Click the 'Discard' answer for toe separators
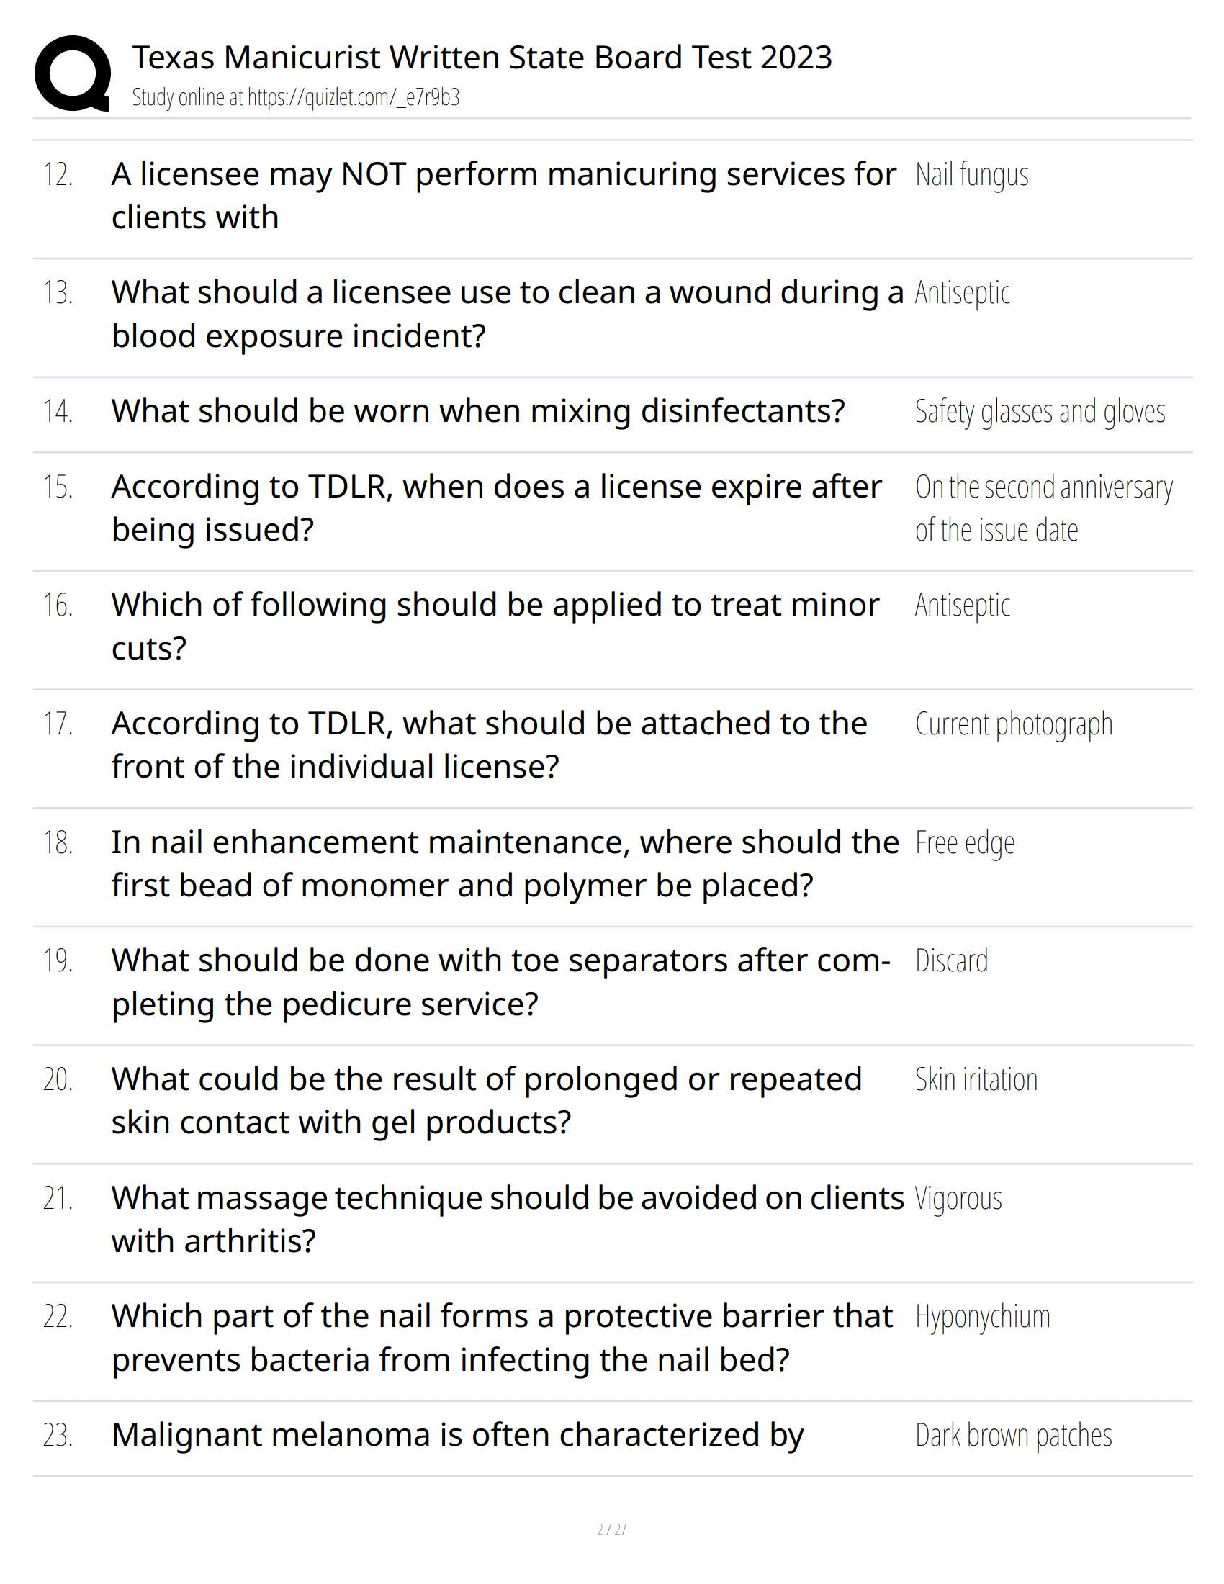 click(951, 961)
